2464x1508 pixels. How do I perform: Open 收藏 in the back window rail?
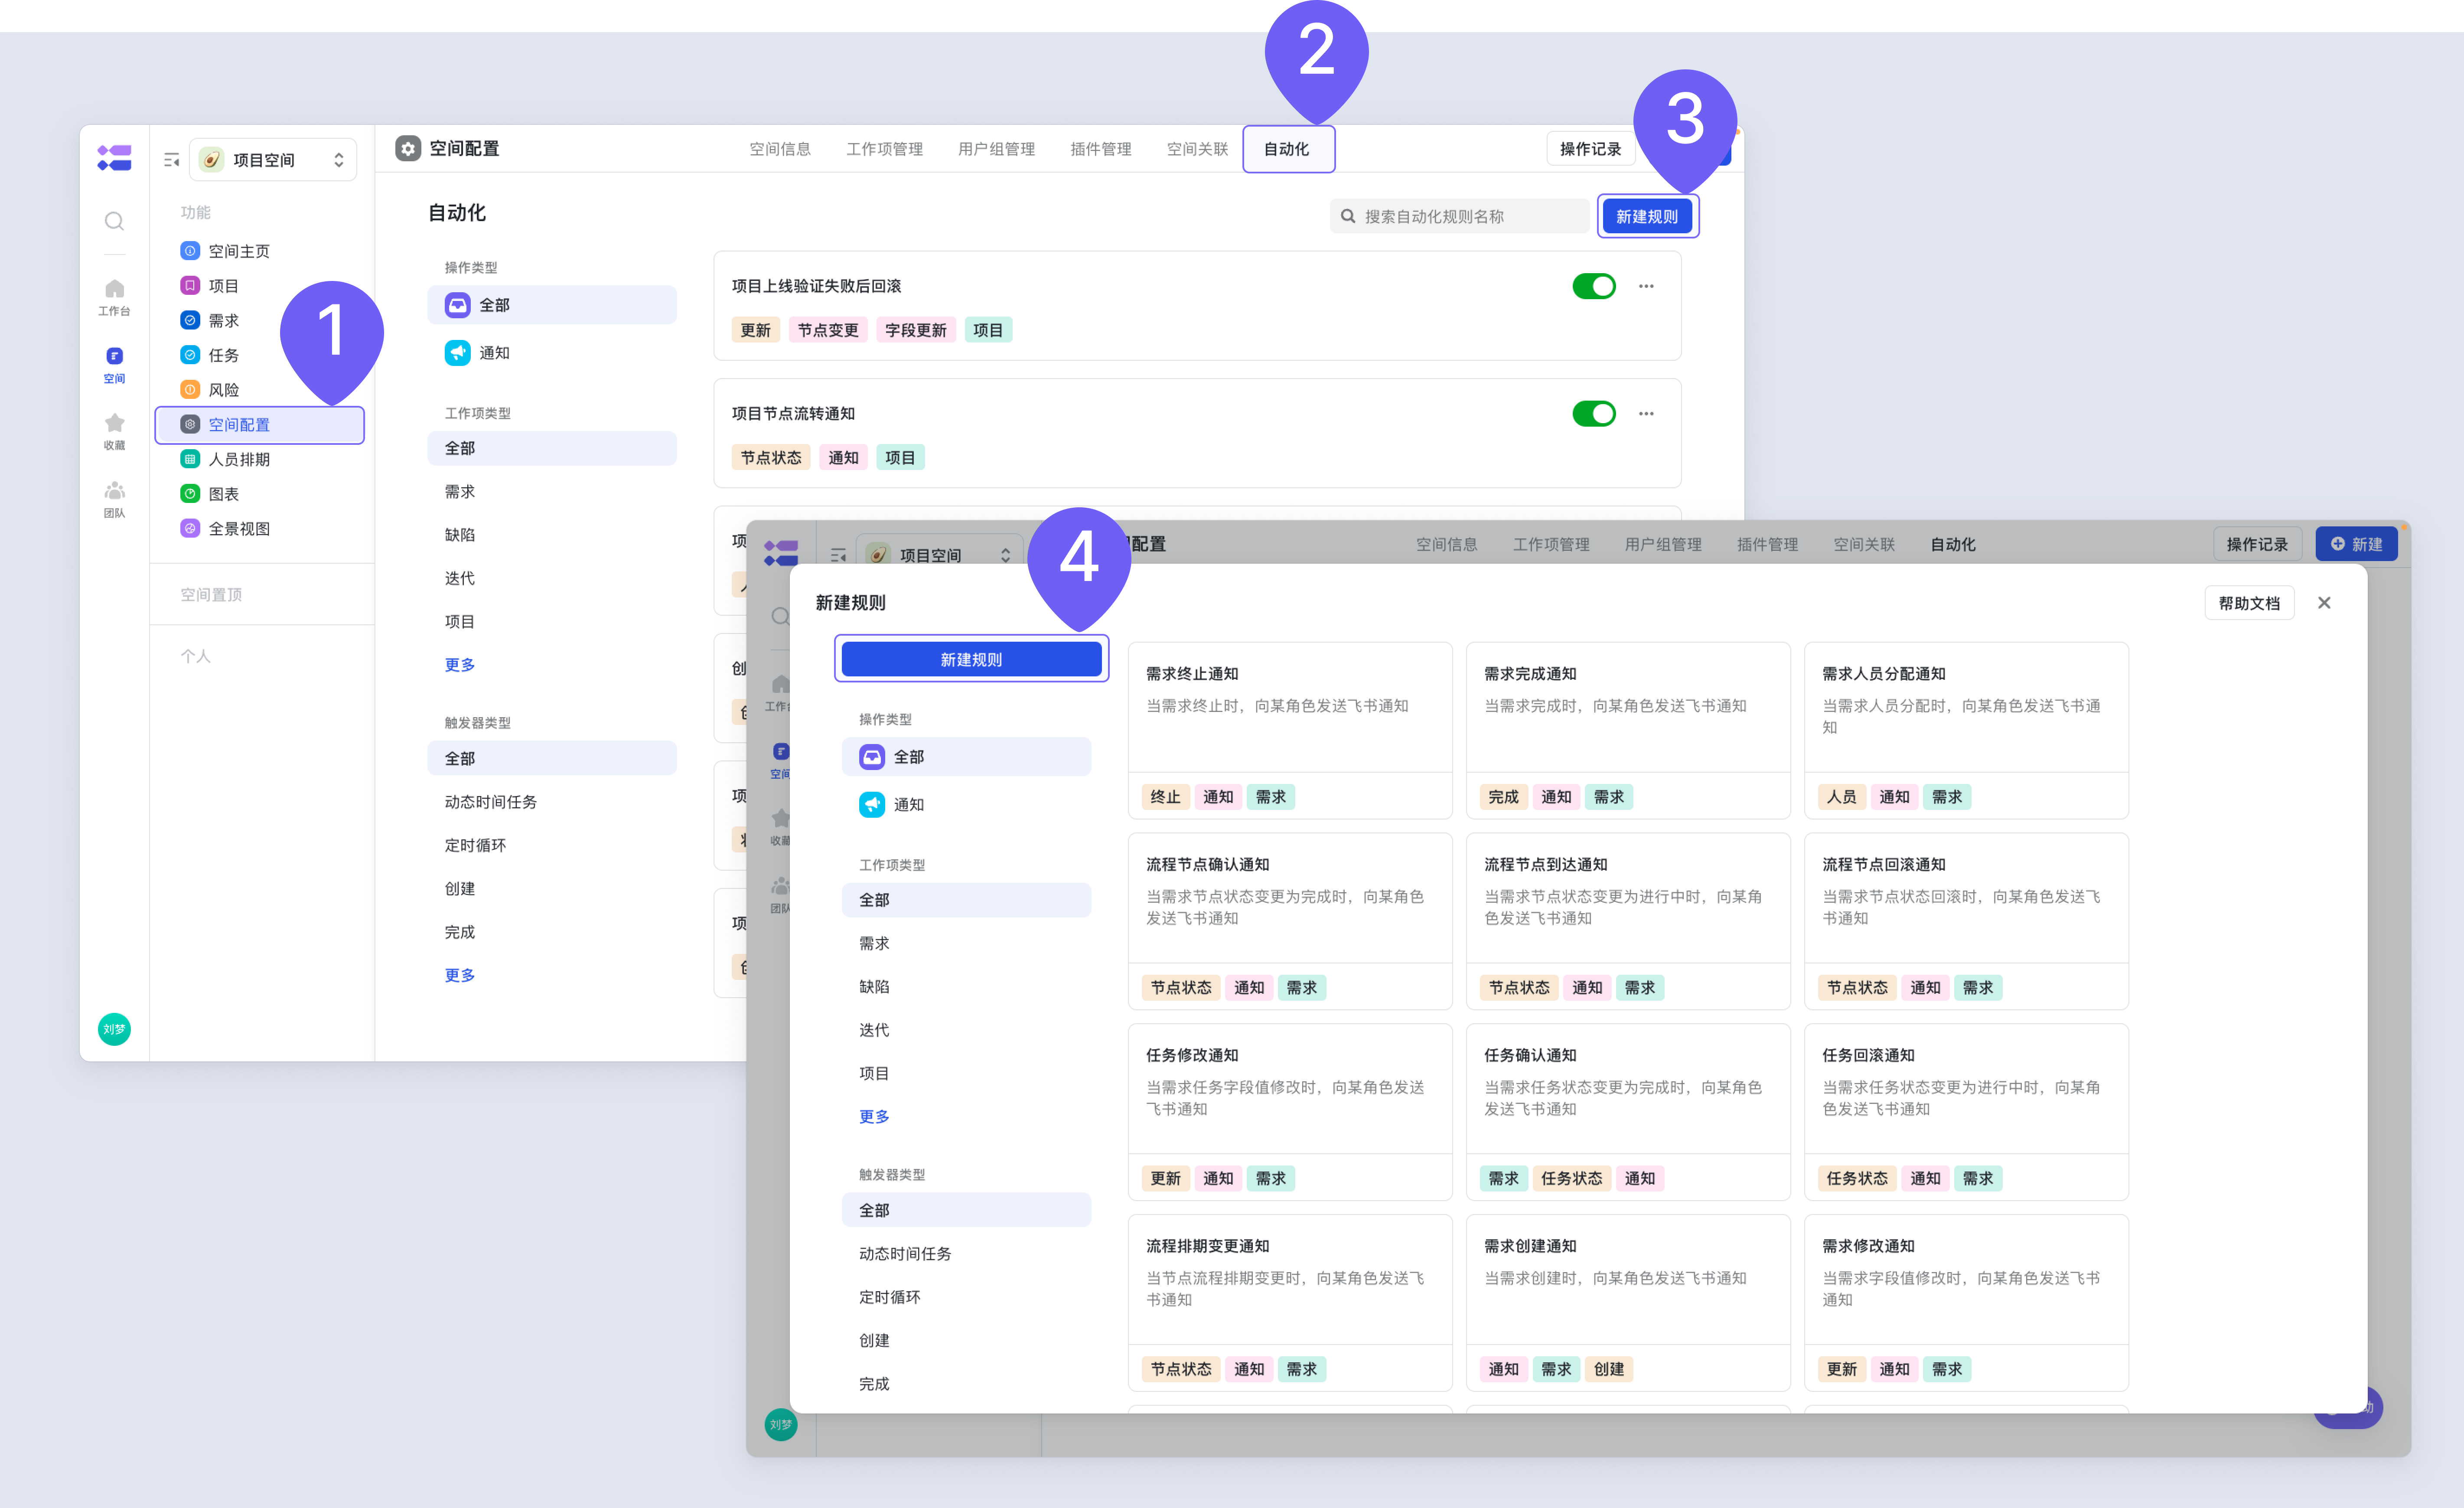coord(115,432)
